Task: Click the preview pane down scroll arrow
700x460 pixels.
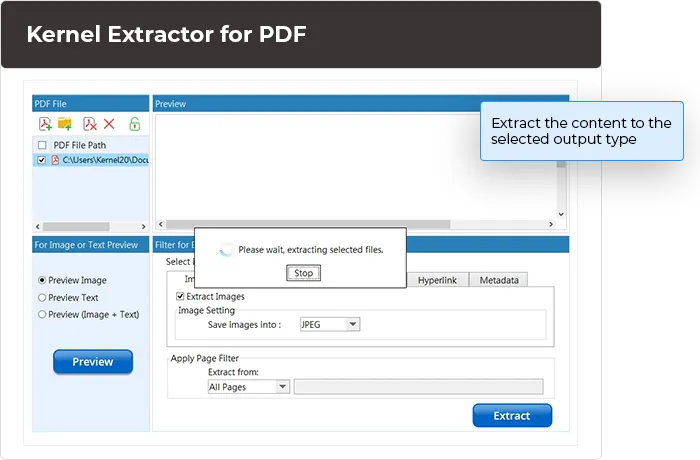Action: tap(561, 214)
